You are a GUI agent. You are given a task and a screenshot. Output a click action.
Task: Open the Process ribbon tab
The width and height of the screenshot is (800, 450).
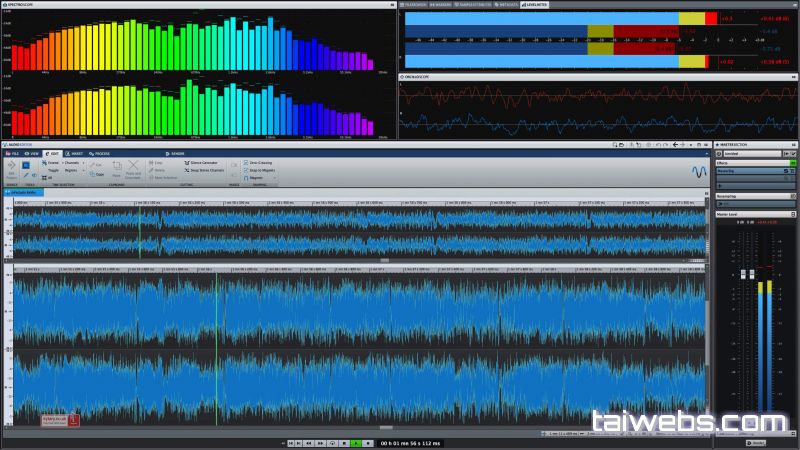102,153
